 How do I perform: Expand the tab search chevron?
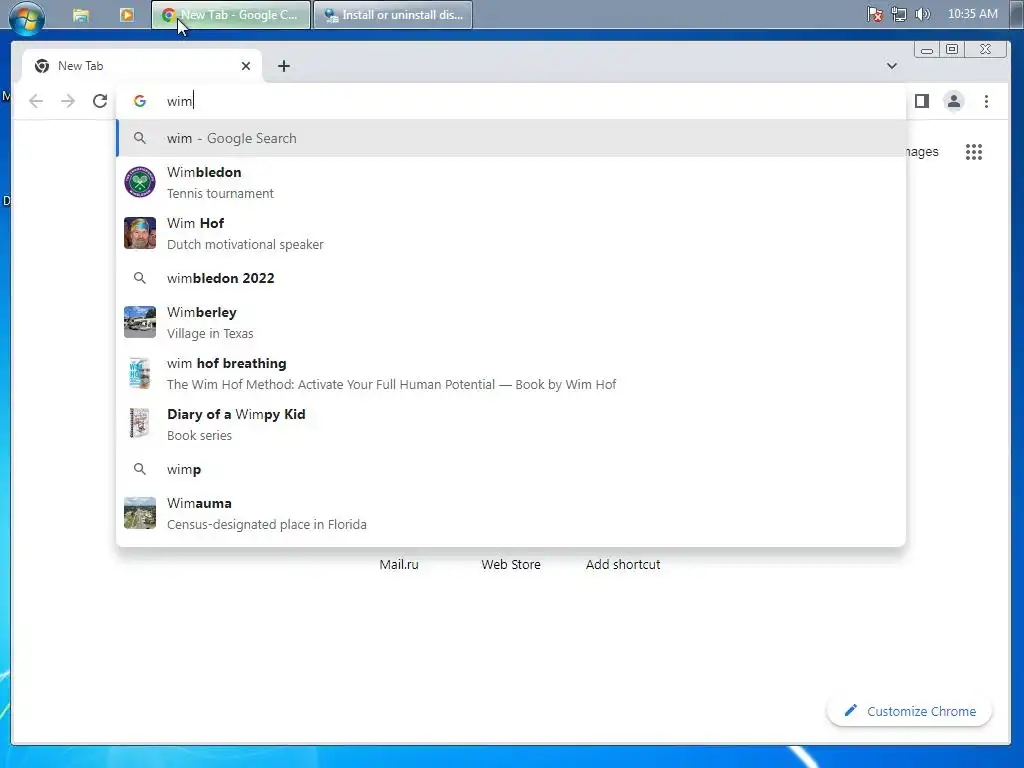click(x=891, y=66)
